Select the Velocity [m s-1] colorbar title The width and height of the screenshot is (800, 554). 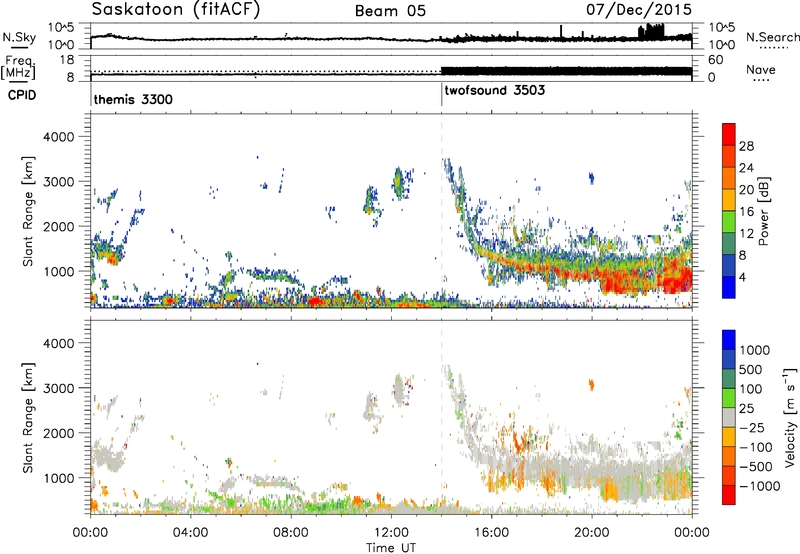(x=790, y=417)
